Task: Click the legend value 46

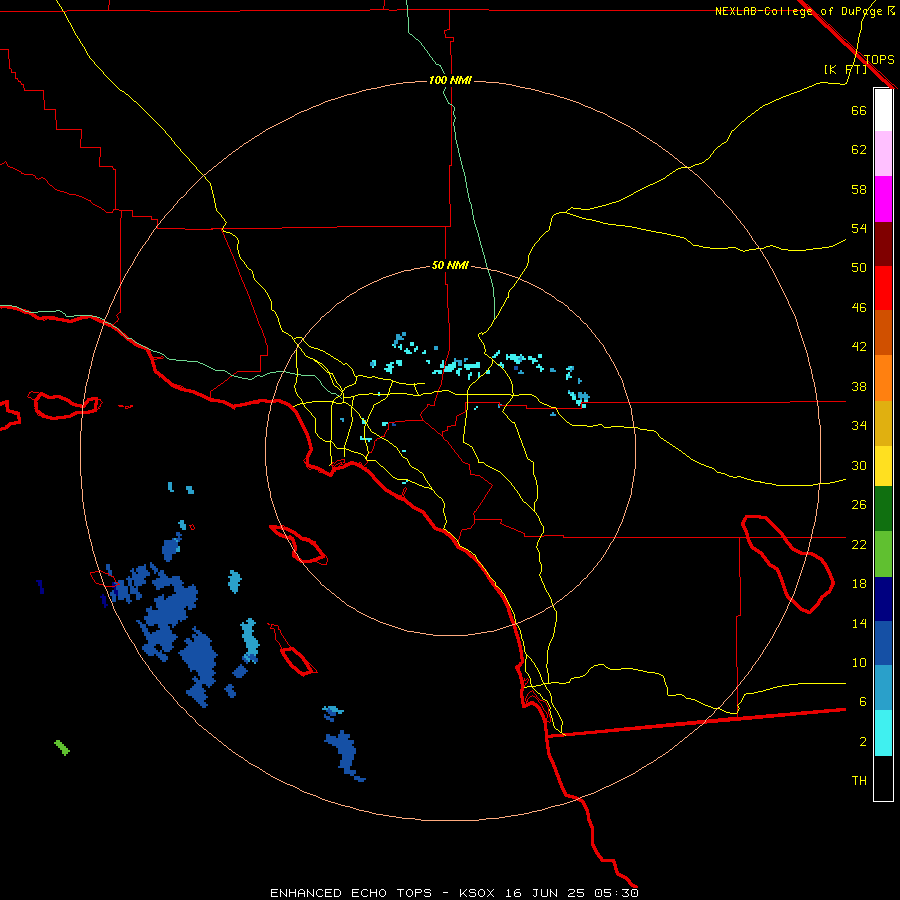Action: (859, 308)
